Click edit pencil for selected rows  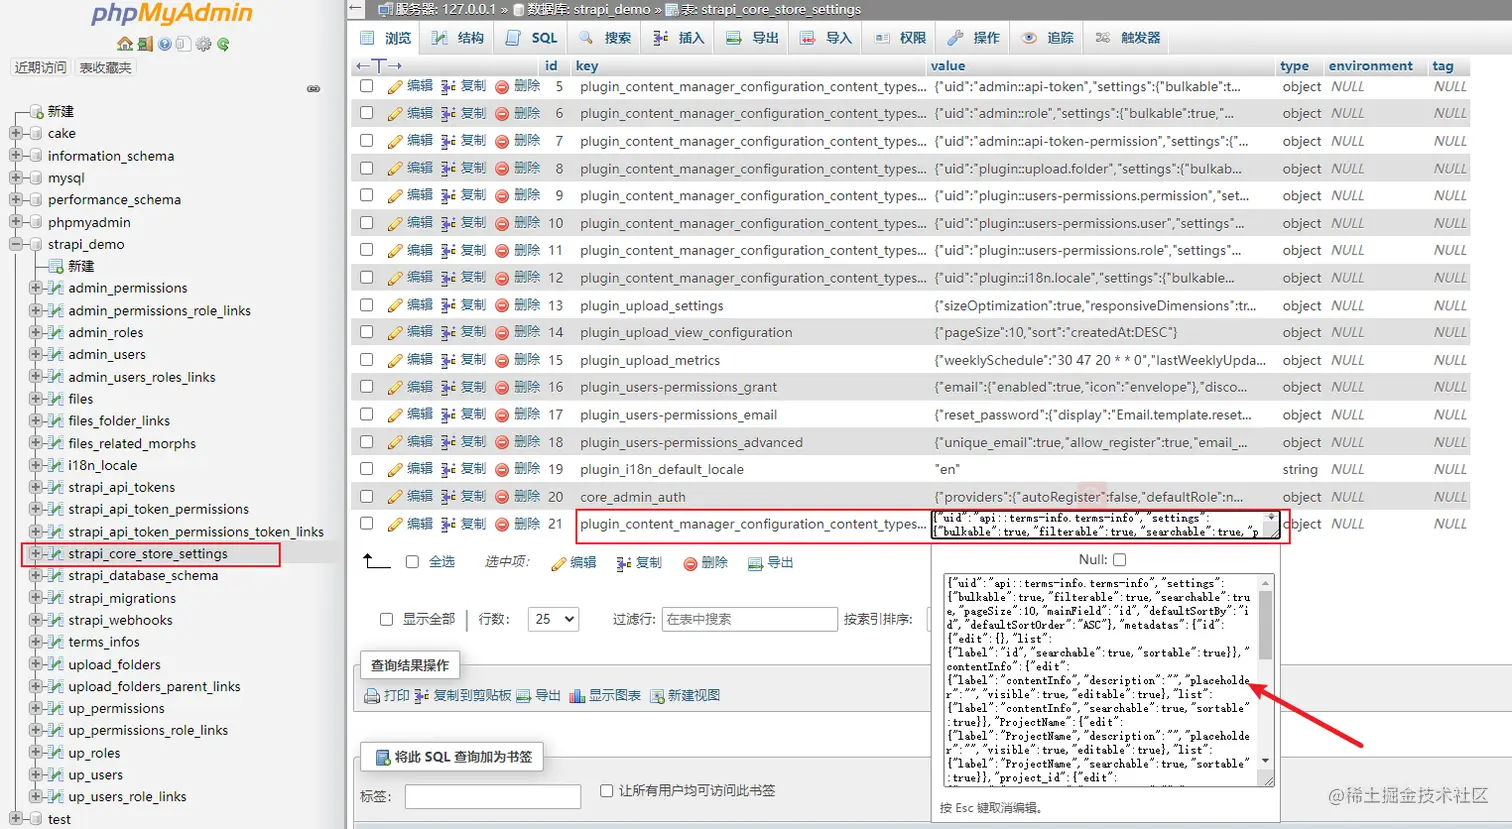559,564
